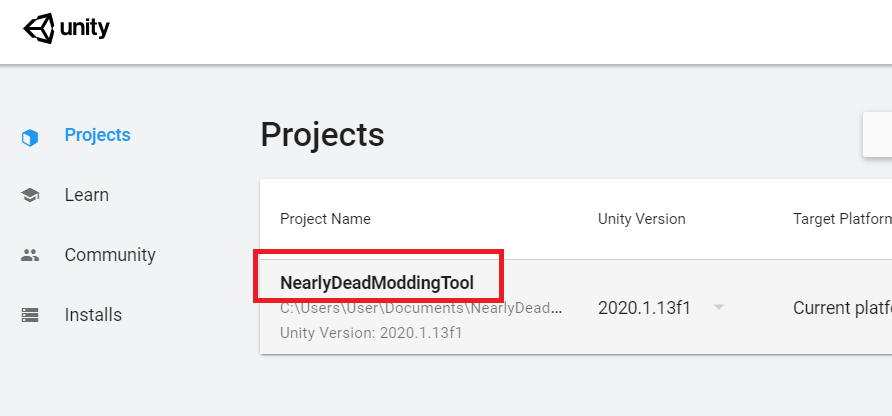Expand the Unity version dropdown arrow
Viewport: 892px width, 416px height.
719,307
